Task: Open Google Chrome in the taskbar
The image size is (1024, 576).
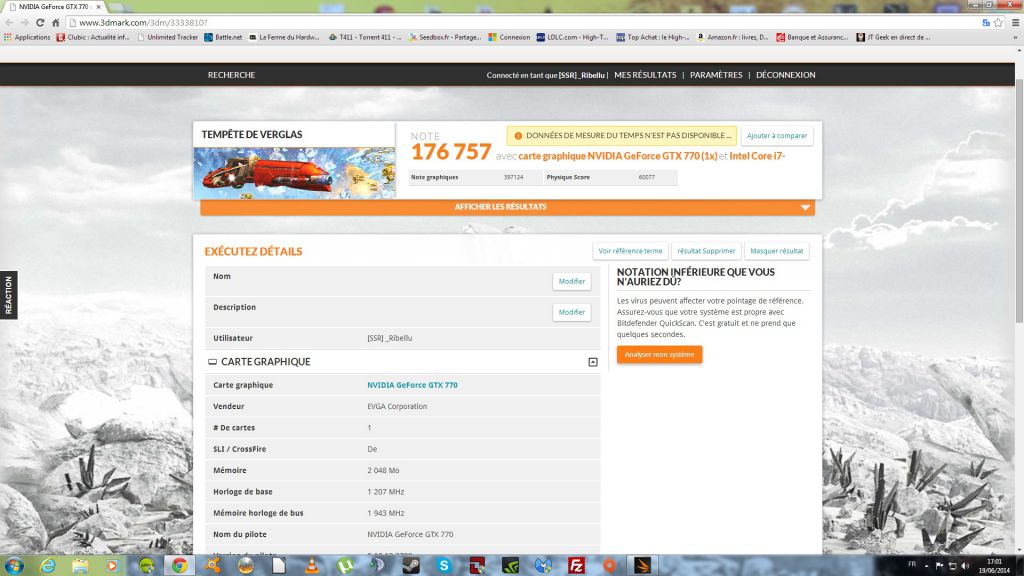Action: pyautogui.click(x=179, y=566)
